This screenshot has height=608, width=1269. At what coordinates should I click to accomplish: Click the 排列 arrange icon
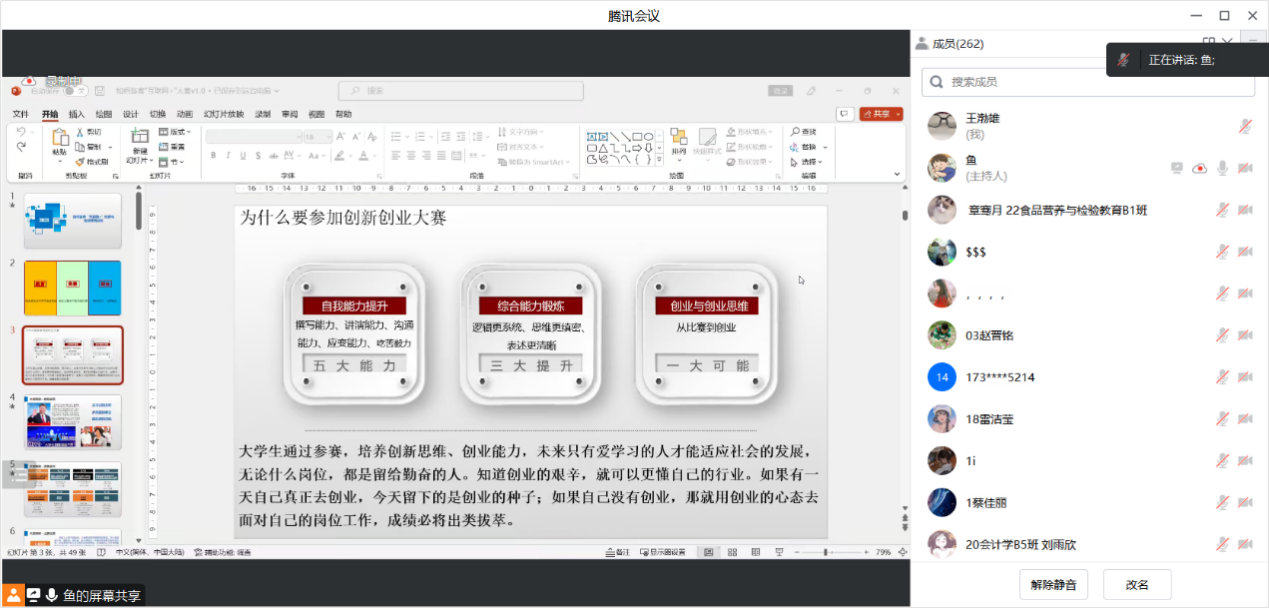point(679,138)
